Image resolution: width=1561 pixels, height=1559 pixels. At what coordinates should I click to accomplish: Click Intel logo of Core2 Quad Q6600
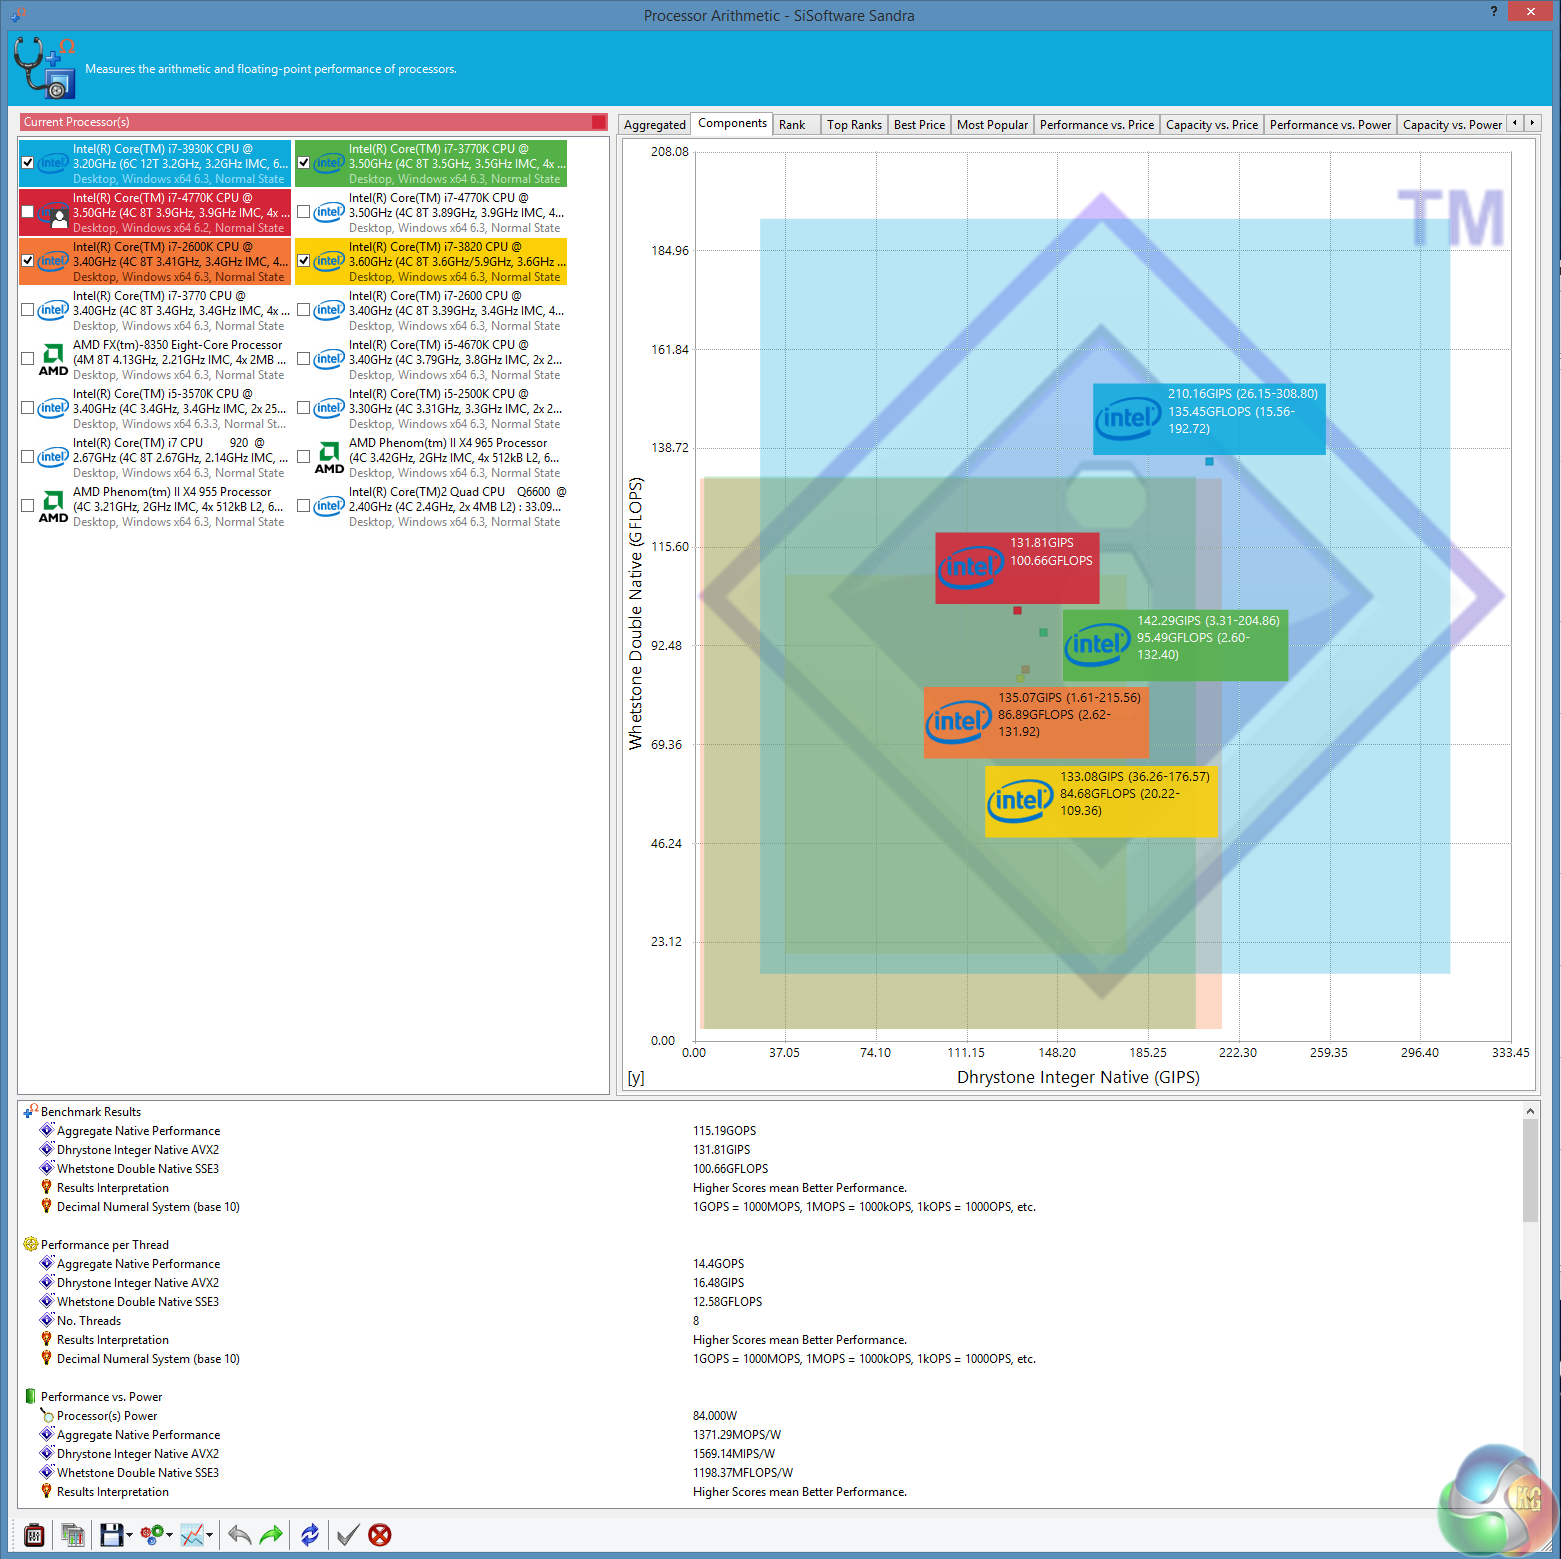(x=329, y=506)
